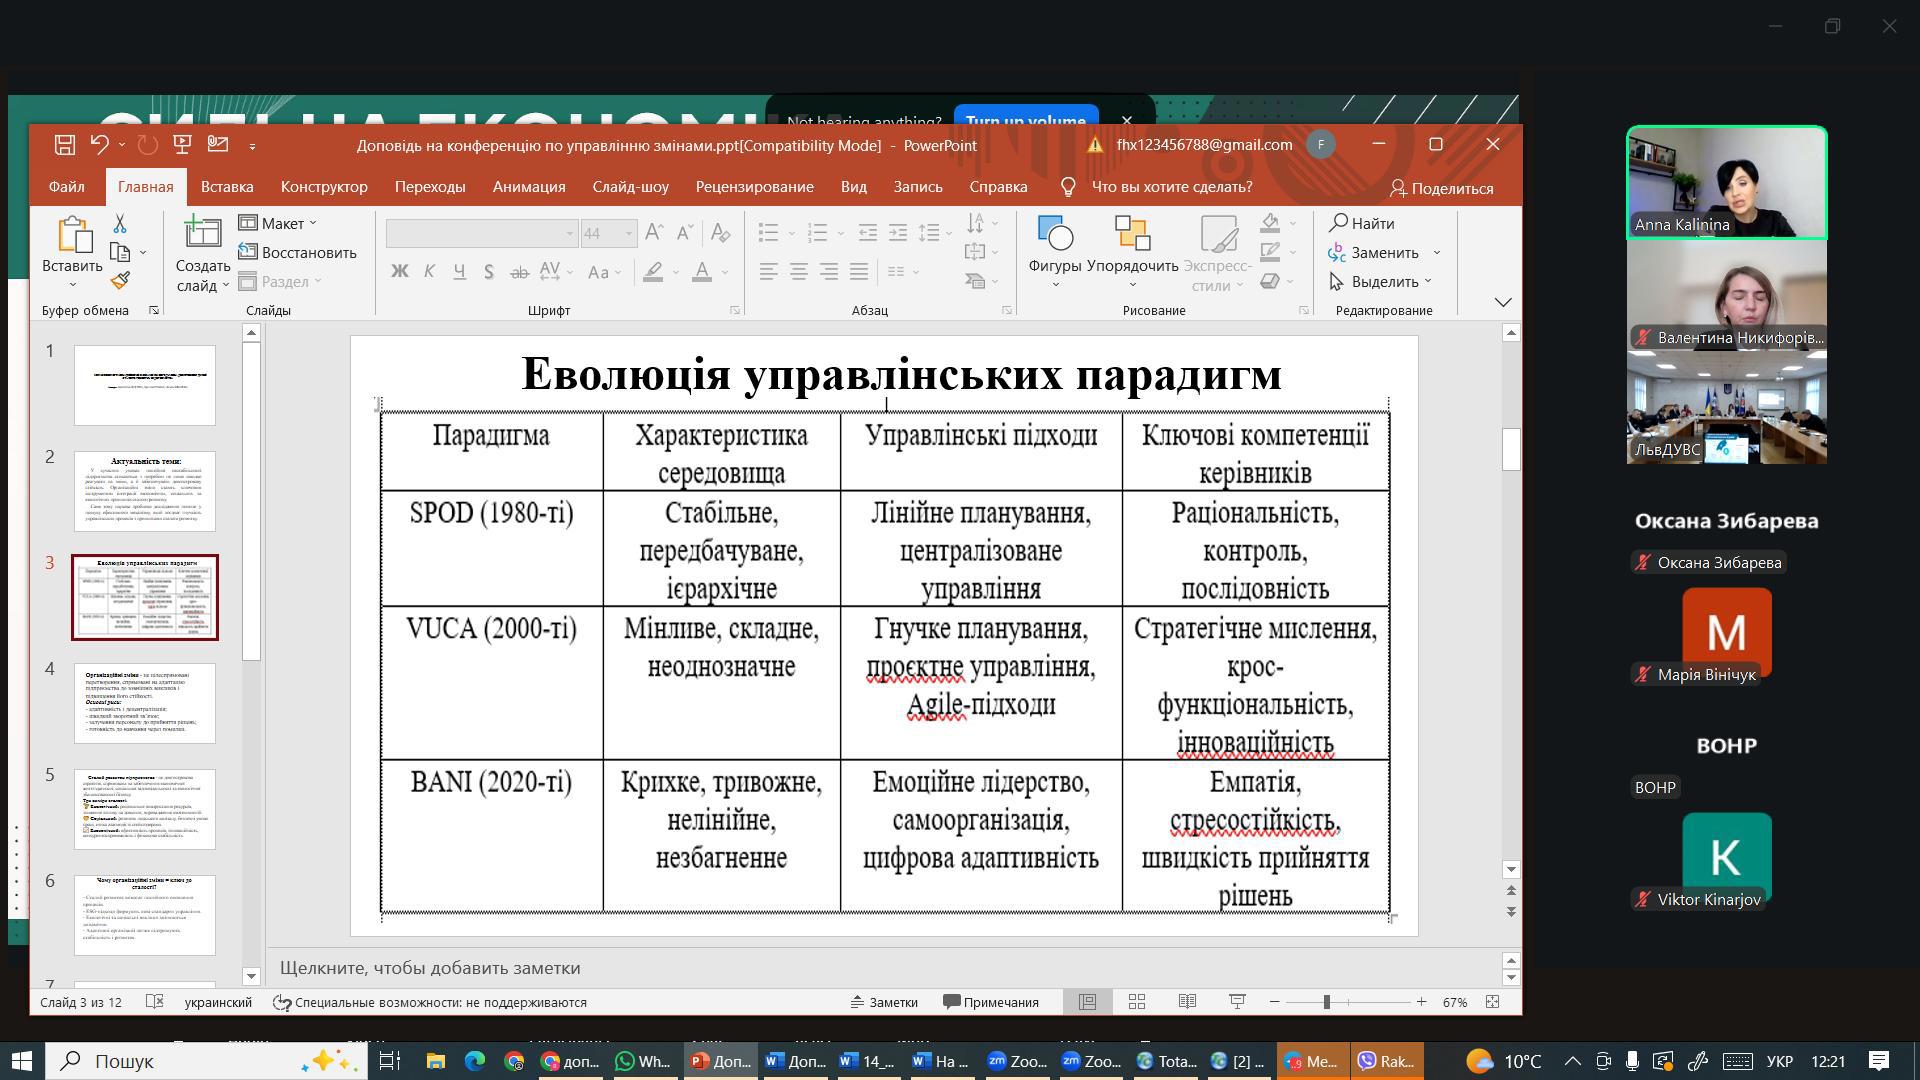Switch to slide sorter view icon
This screenshot has height=1080, width=1920.
(x=1137, y=1002)
